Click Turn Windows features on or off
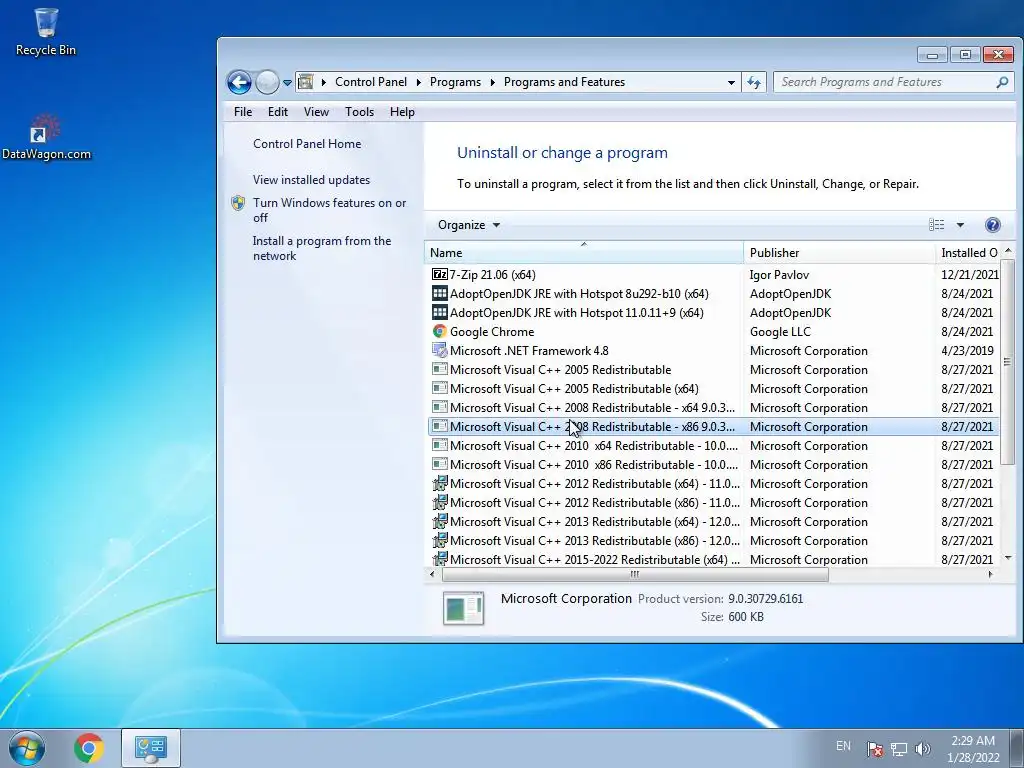The height and width of the screenshot is (768, 1024). [329, 210]
